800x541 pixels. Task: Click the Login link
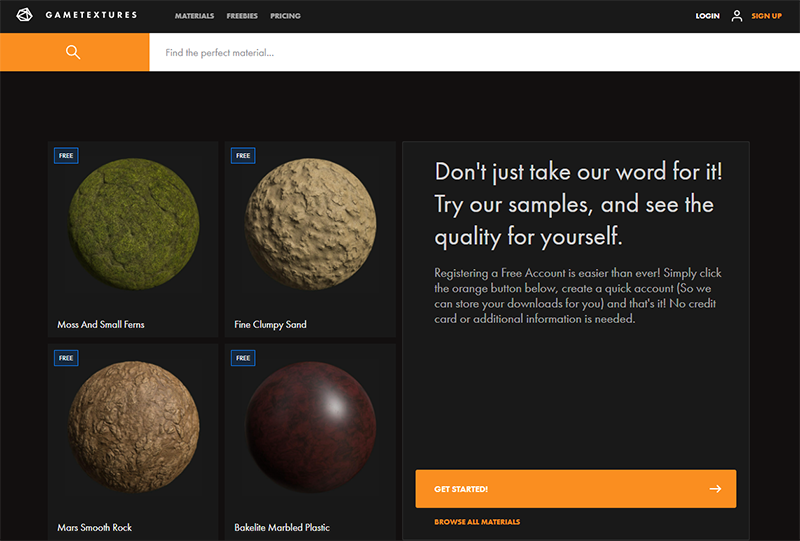(707, 16)
